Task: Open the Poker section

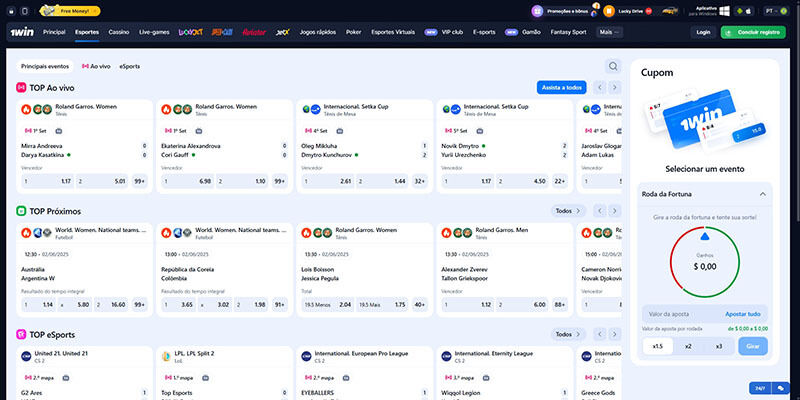Action: coord(354,32)
